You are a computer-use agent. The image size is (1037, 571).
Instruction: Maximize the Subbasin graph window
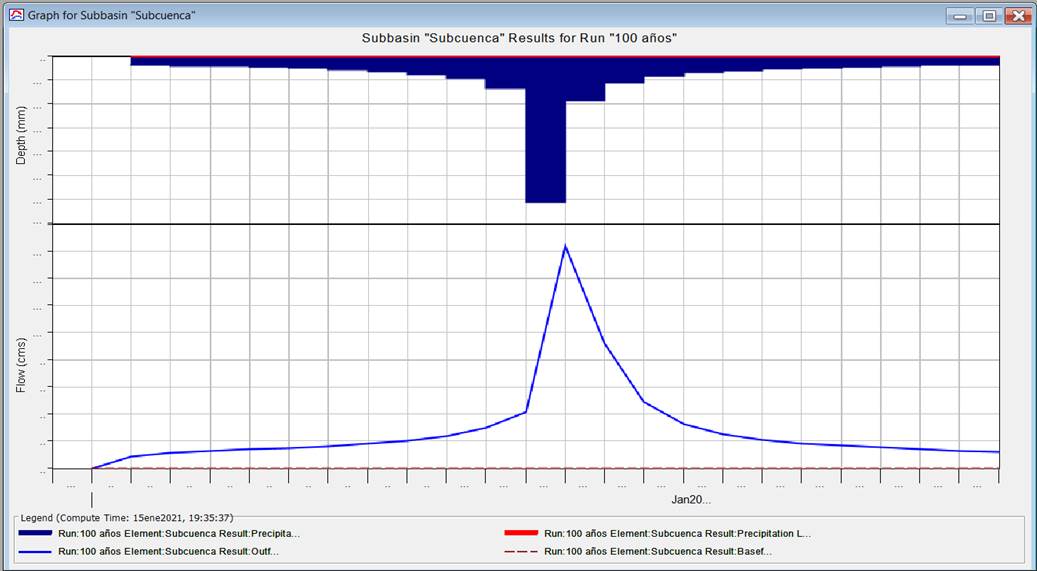[x=989, y=16]
